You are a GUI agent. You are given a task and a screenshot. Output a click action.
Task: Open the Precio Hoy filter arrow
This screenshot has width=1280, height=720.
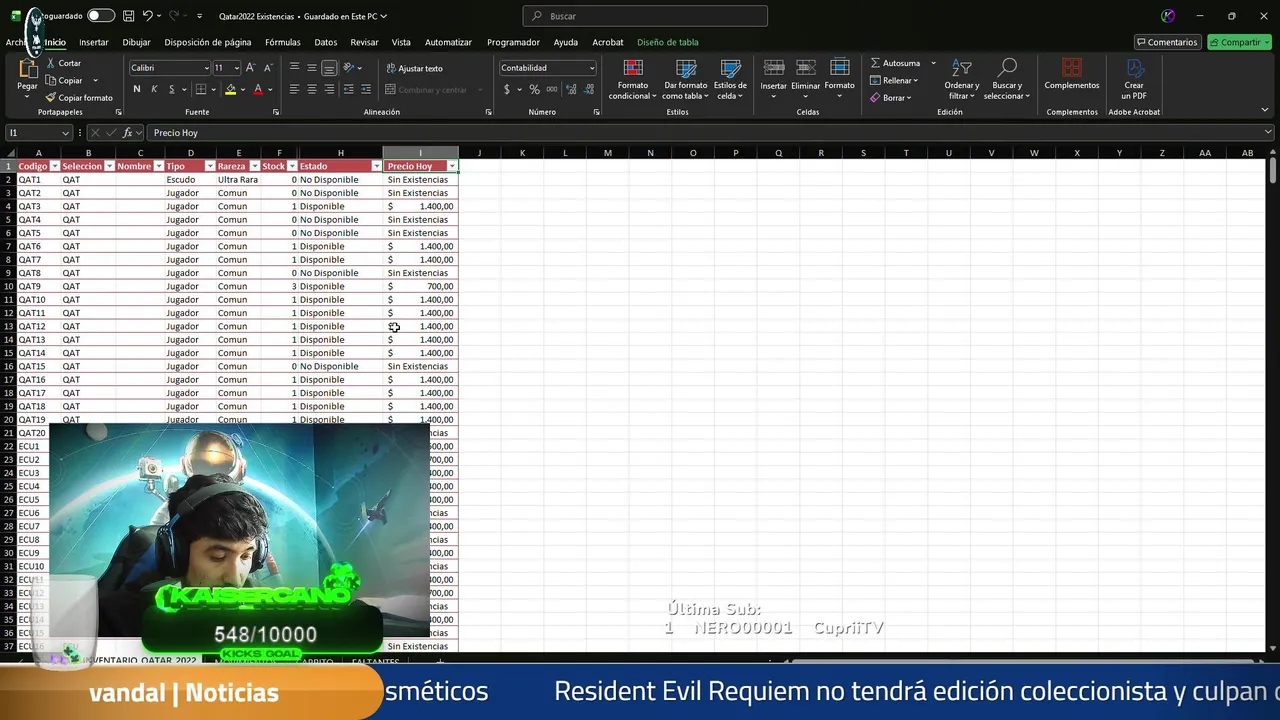(x=452, y=166)
